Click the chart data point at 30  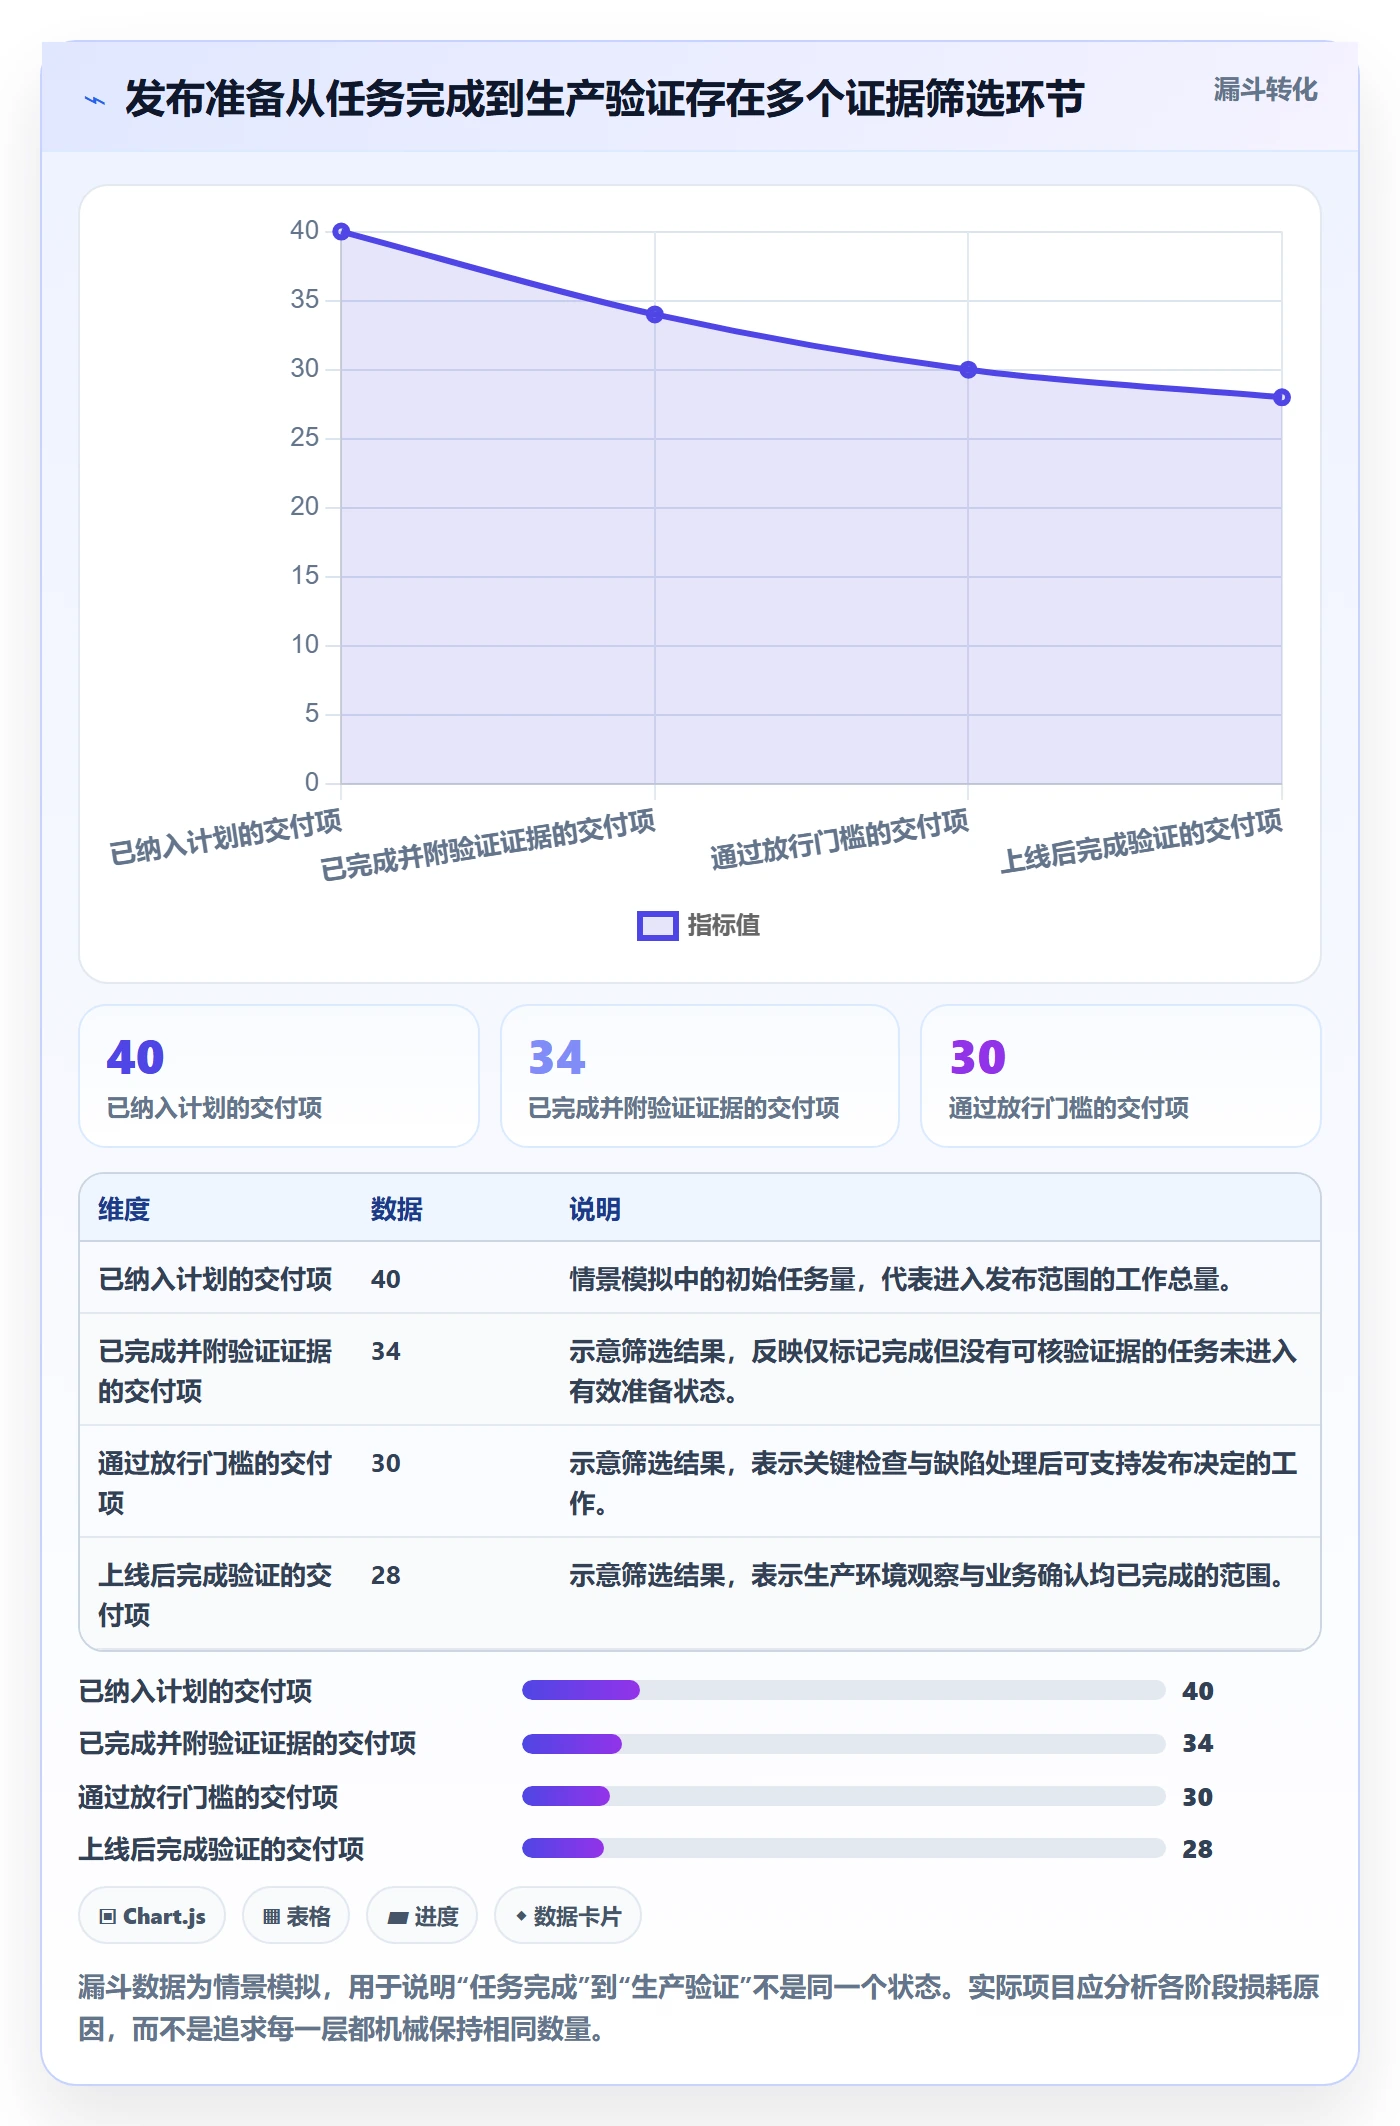(968, 370)
